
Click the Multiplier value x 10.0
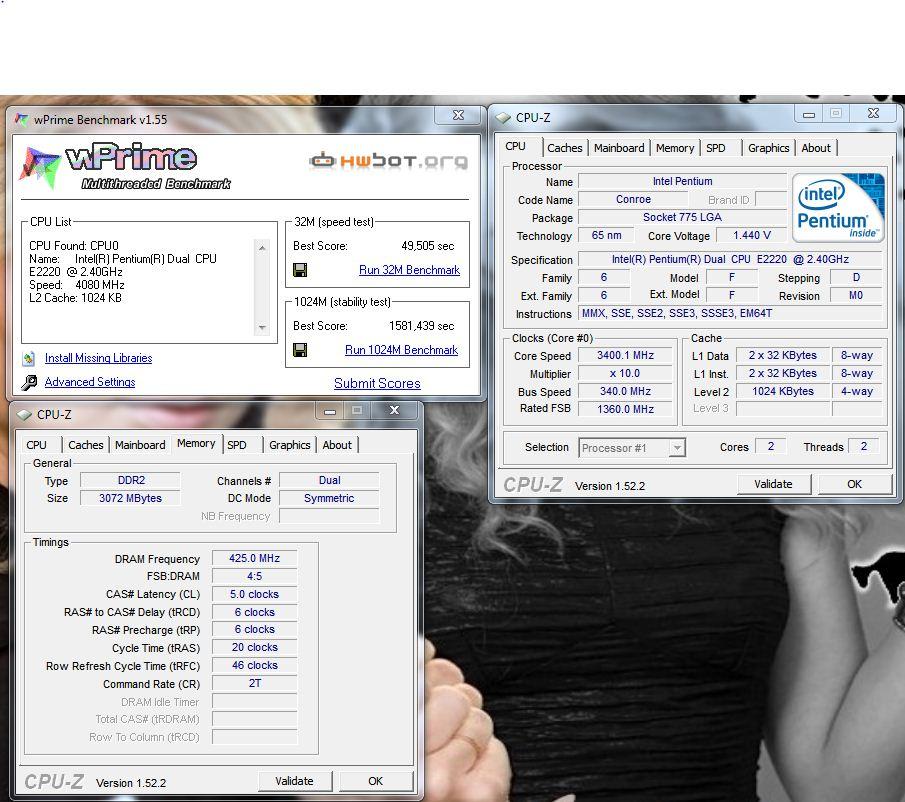[x=626, y=373]
